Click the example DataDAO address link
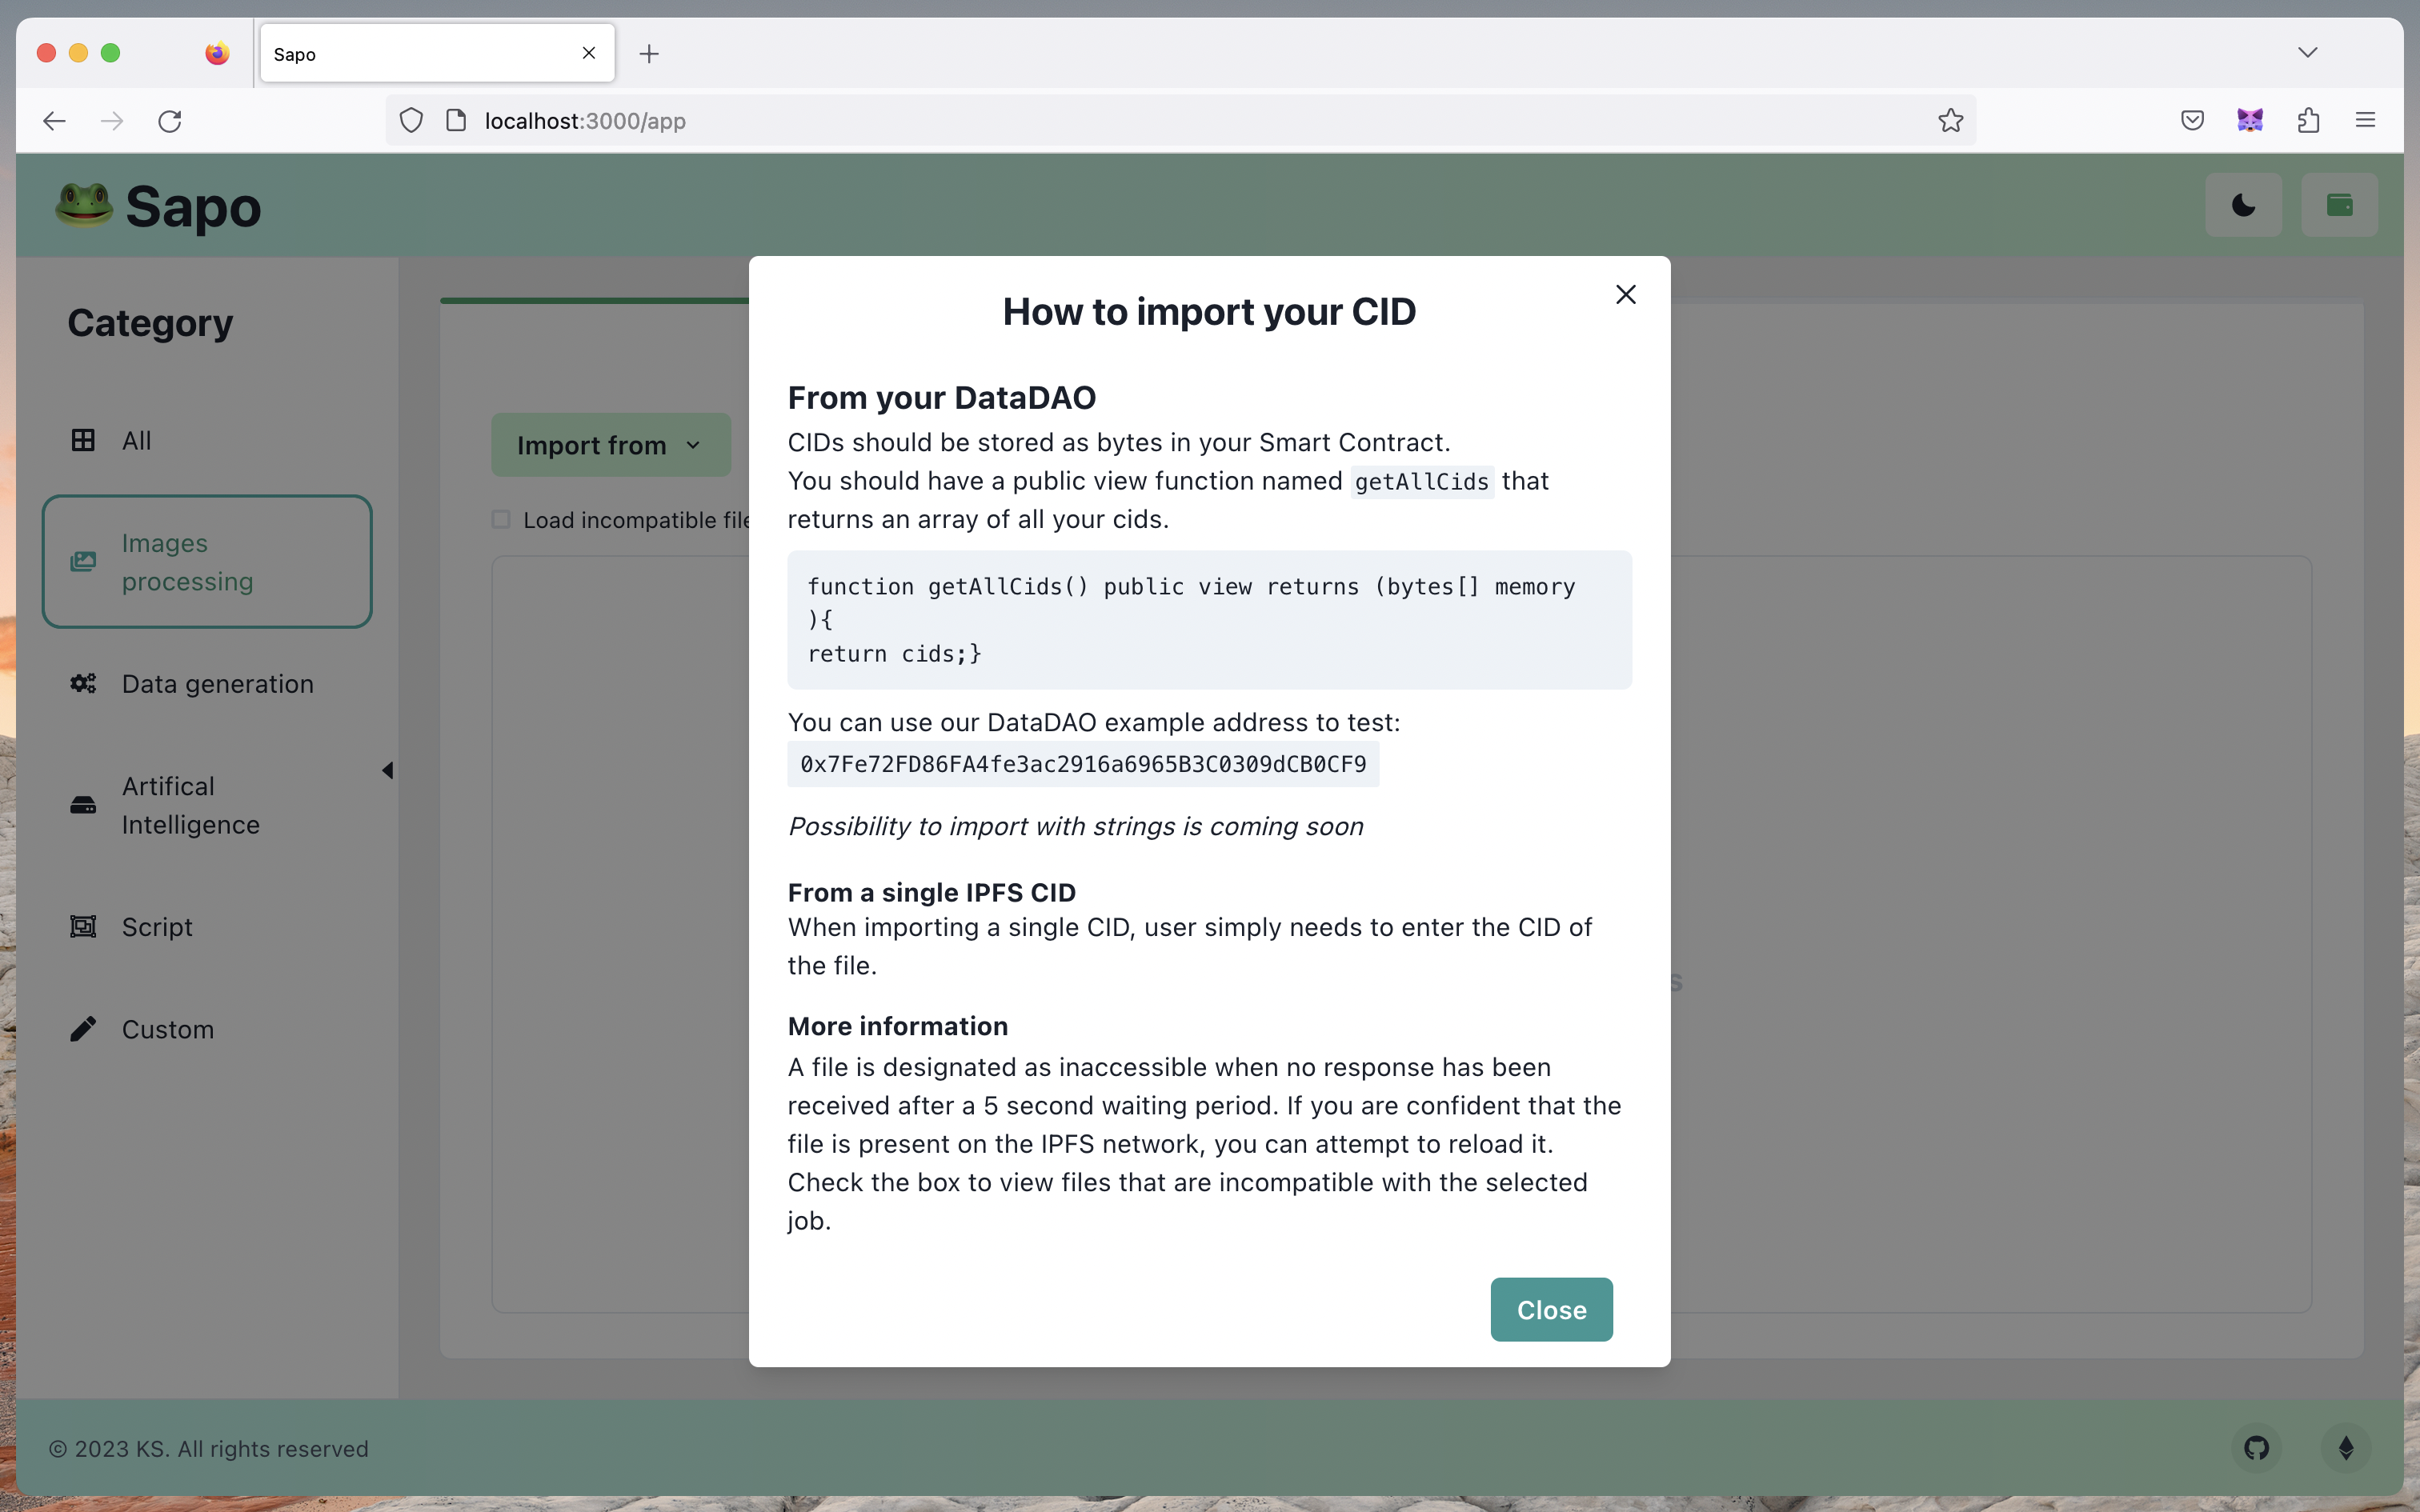The image size is (2420, 1512). coord(1084,763)
